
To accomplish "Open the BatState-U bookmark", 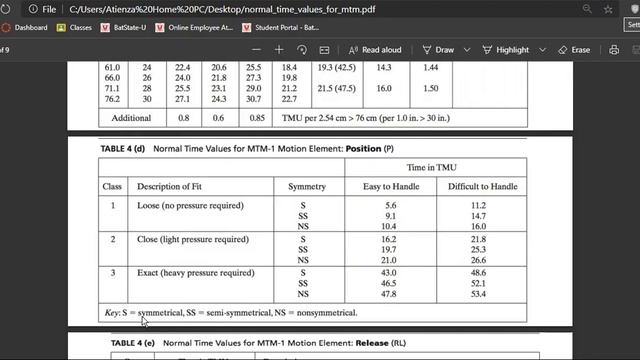I will pos(123,27).
